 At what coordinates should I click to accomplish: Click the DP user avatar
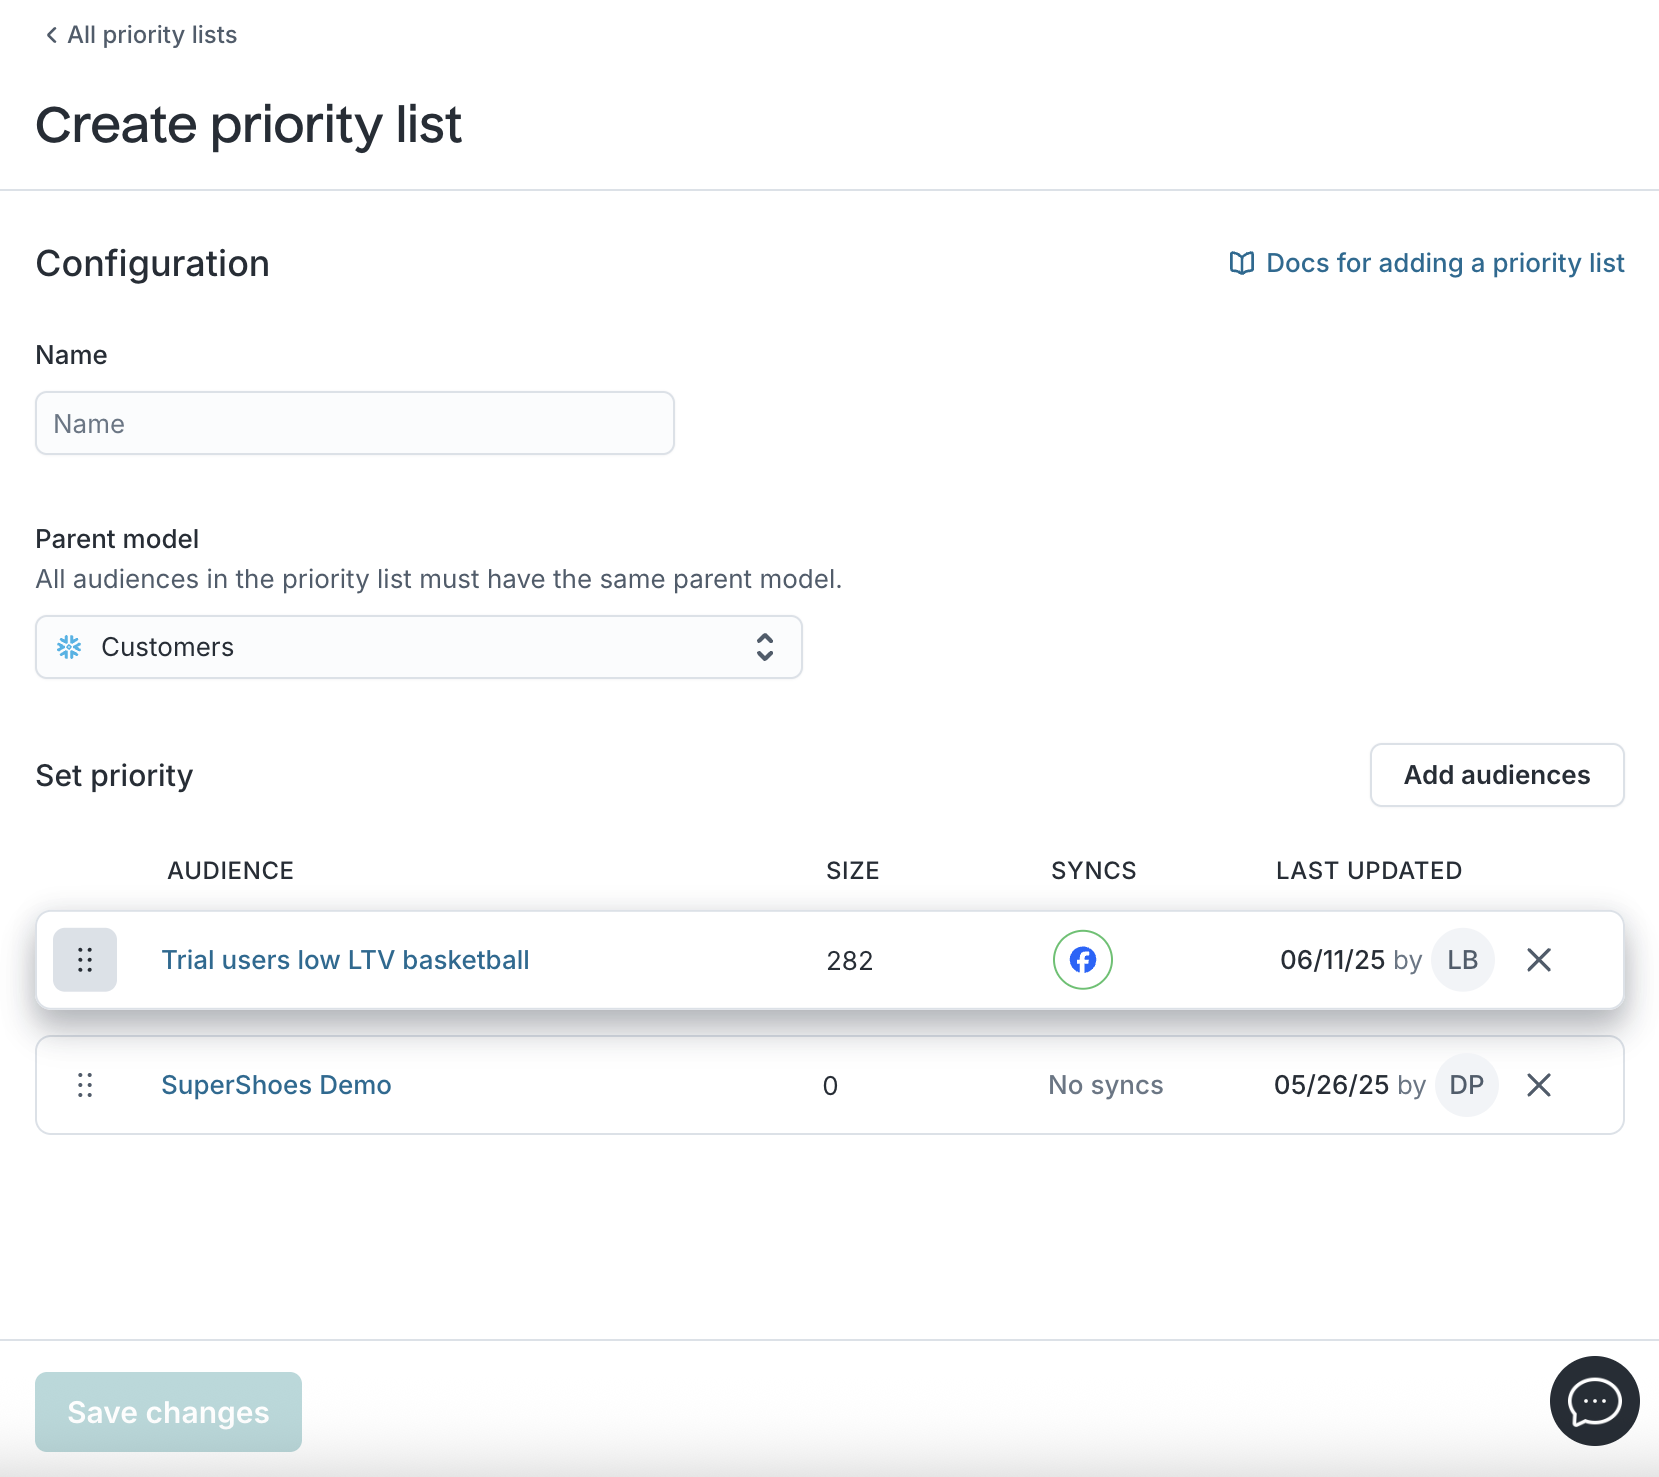[1466, 1085]
